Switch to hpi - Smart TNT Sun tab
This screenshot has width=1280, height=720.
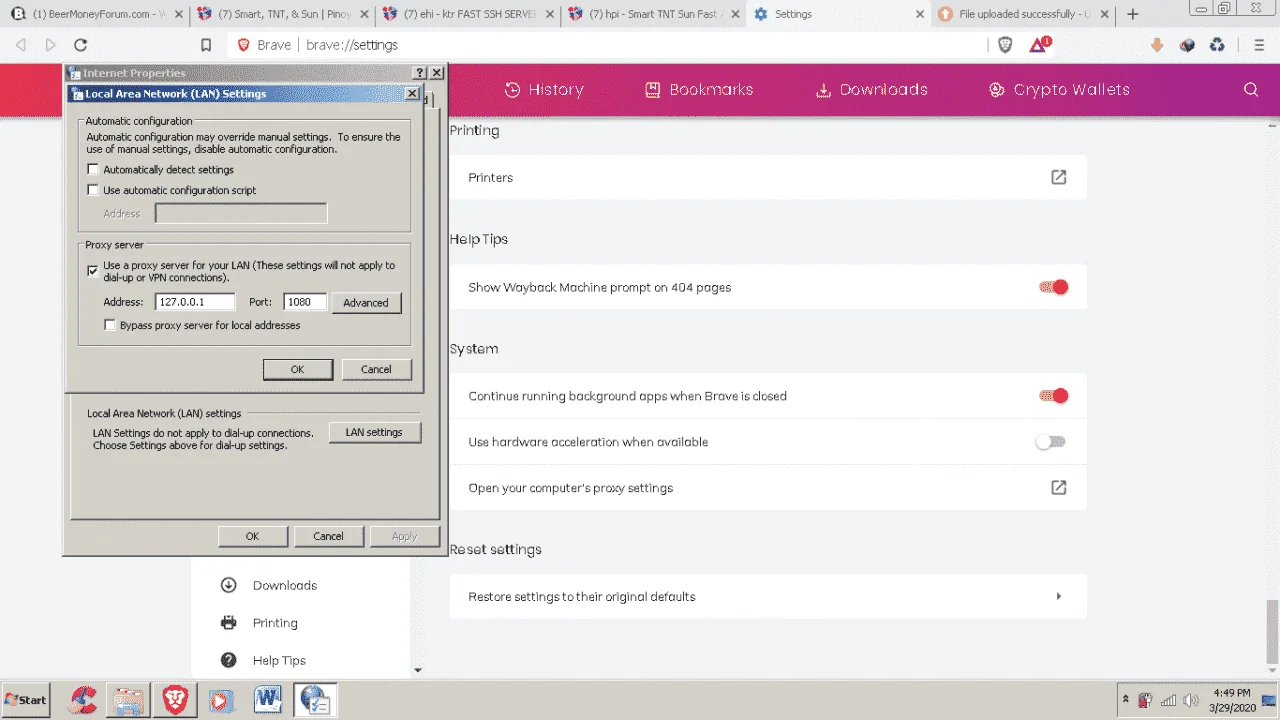tap(654, 14)
